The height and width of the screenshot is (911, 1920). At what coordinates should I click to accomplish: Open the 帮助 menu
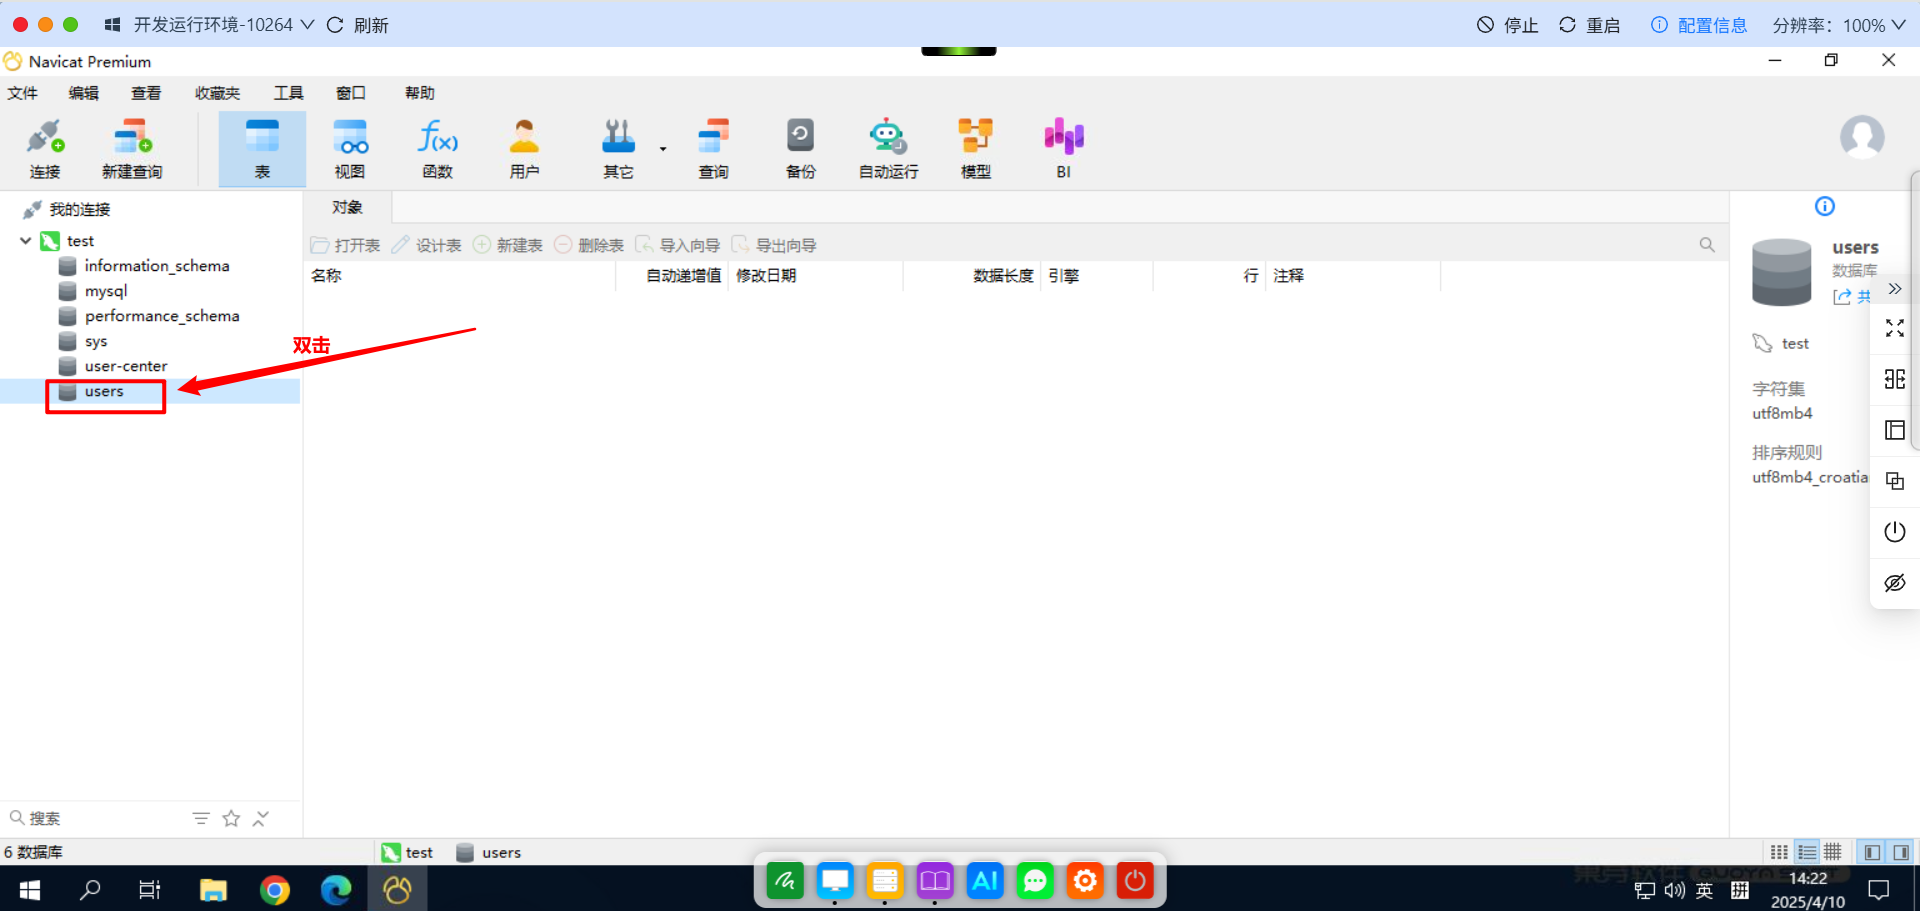tap(420, 93)
